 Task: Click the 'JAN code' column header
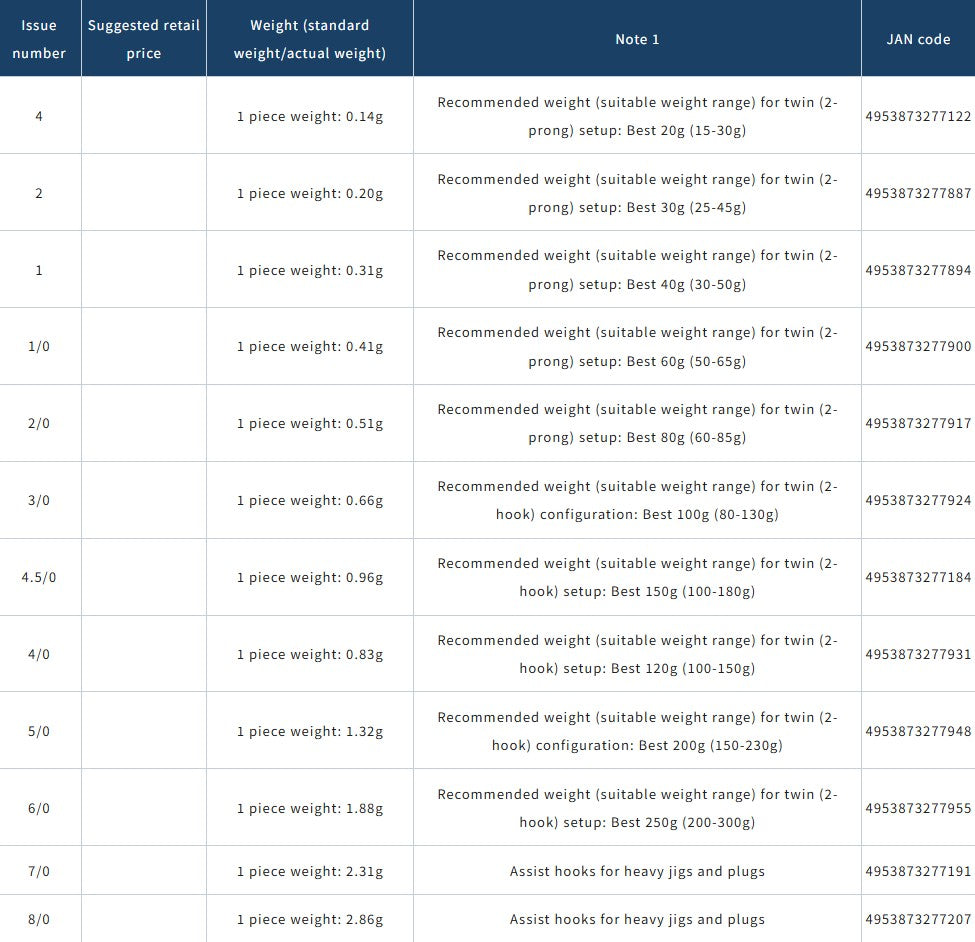click(x=918, y=39)
